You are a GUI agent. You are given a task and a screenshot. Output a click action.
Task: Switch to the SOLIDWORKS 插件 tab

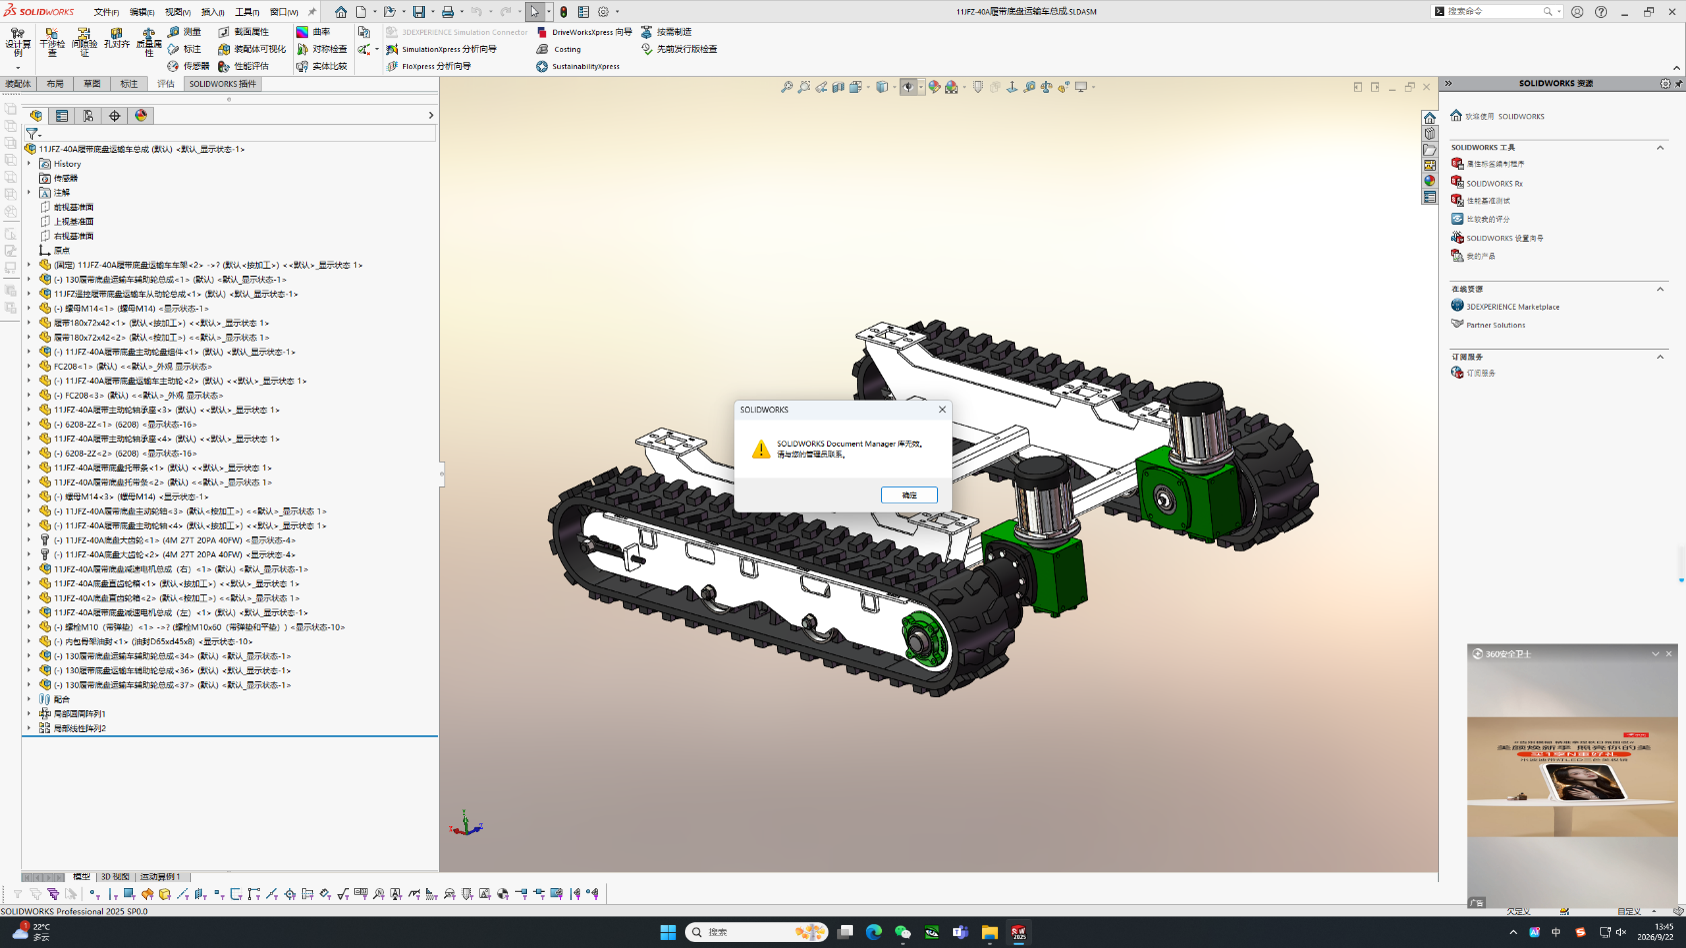222,84
